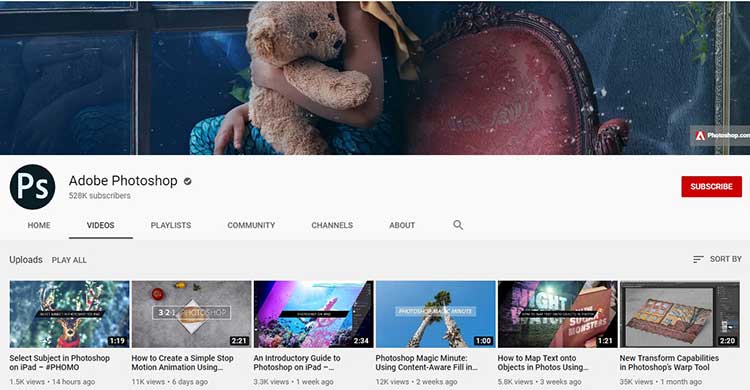The height and width of the screenshot is (390, 750).
Task: Open the Select Subject in Photoshop on iPad title
Action: tap(59, 363)
